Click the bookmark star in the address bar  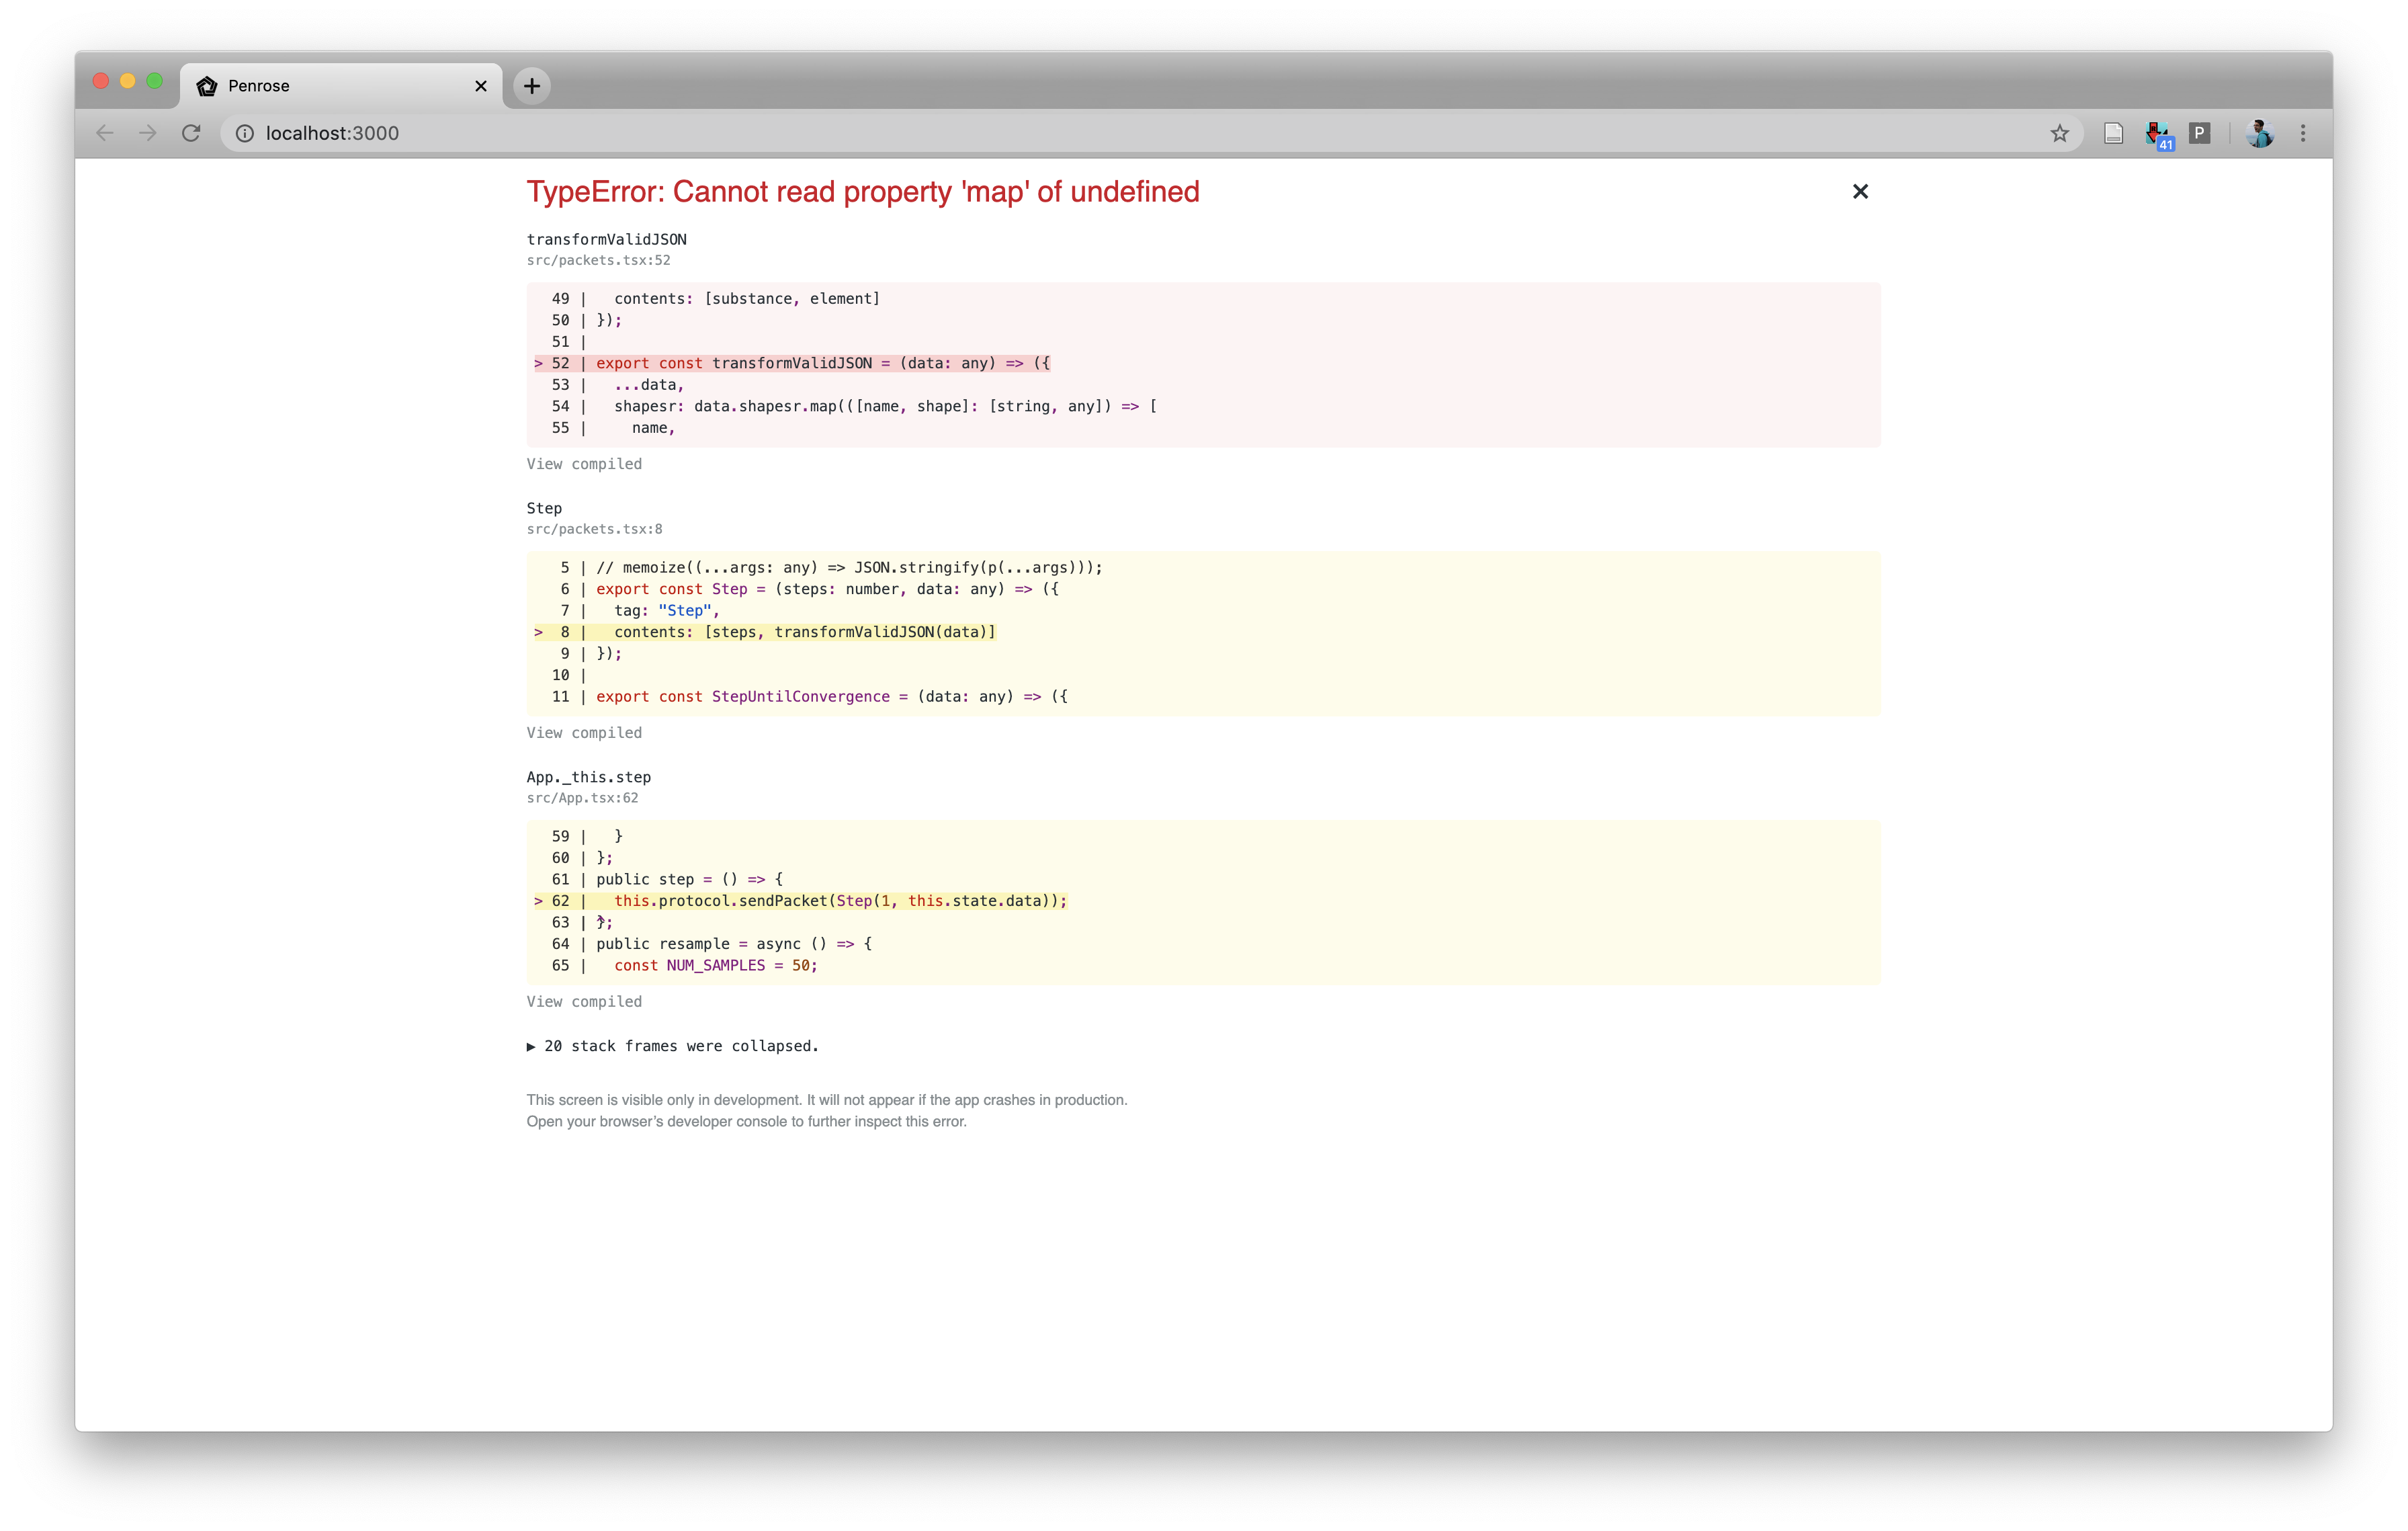click(2060, 133)
